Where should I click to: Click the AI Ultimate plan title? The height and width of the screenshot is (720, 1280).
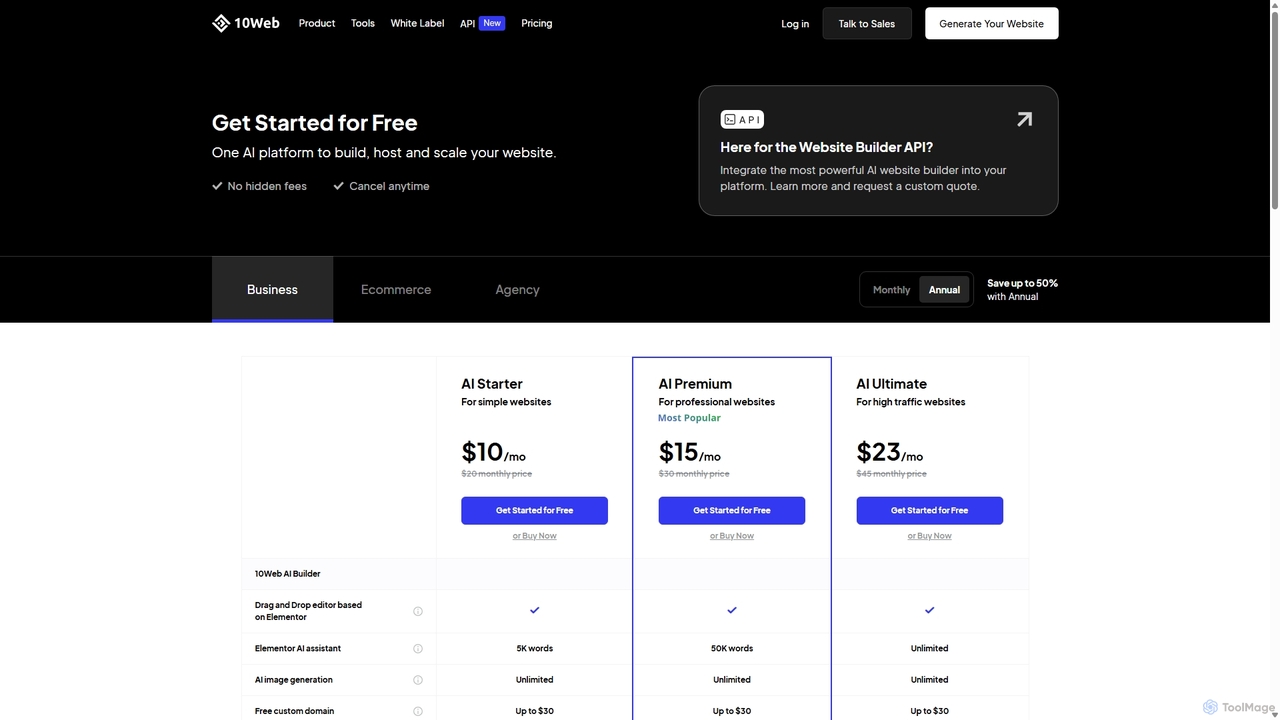[x=892, y=384]
